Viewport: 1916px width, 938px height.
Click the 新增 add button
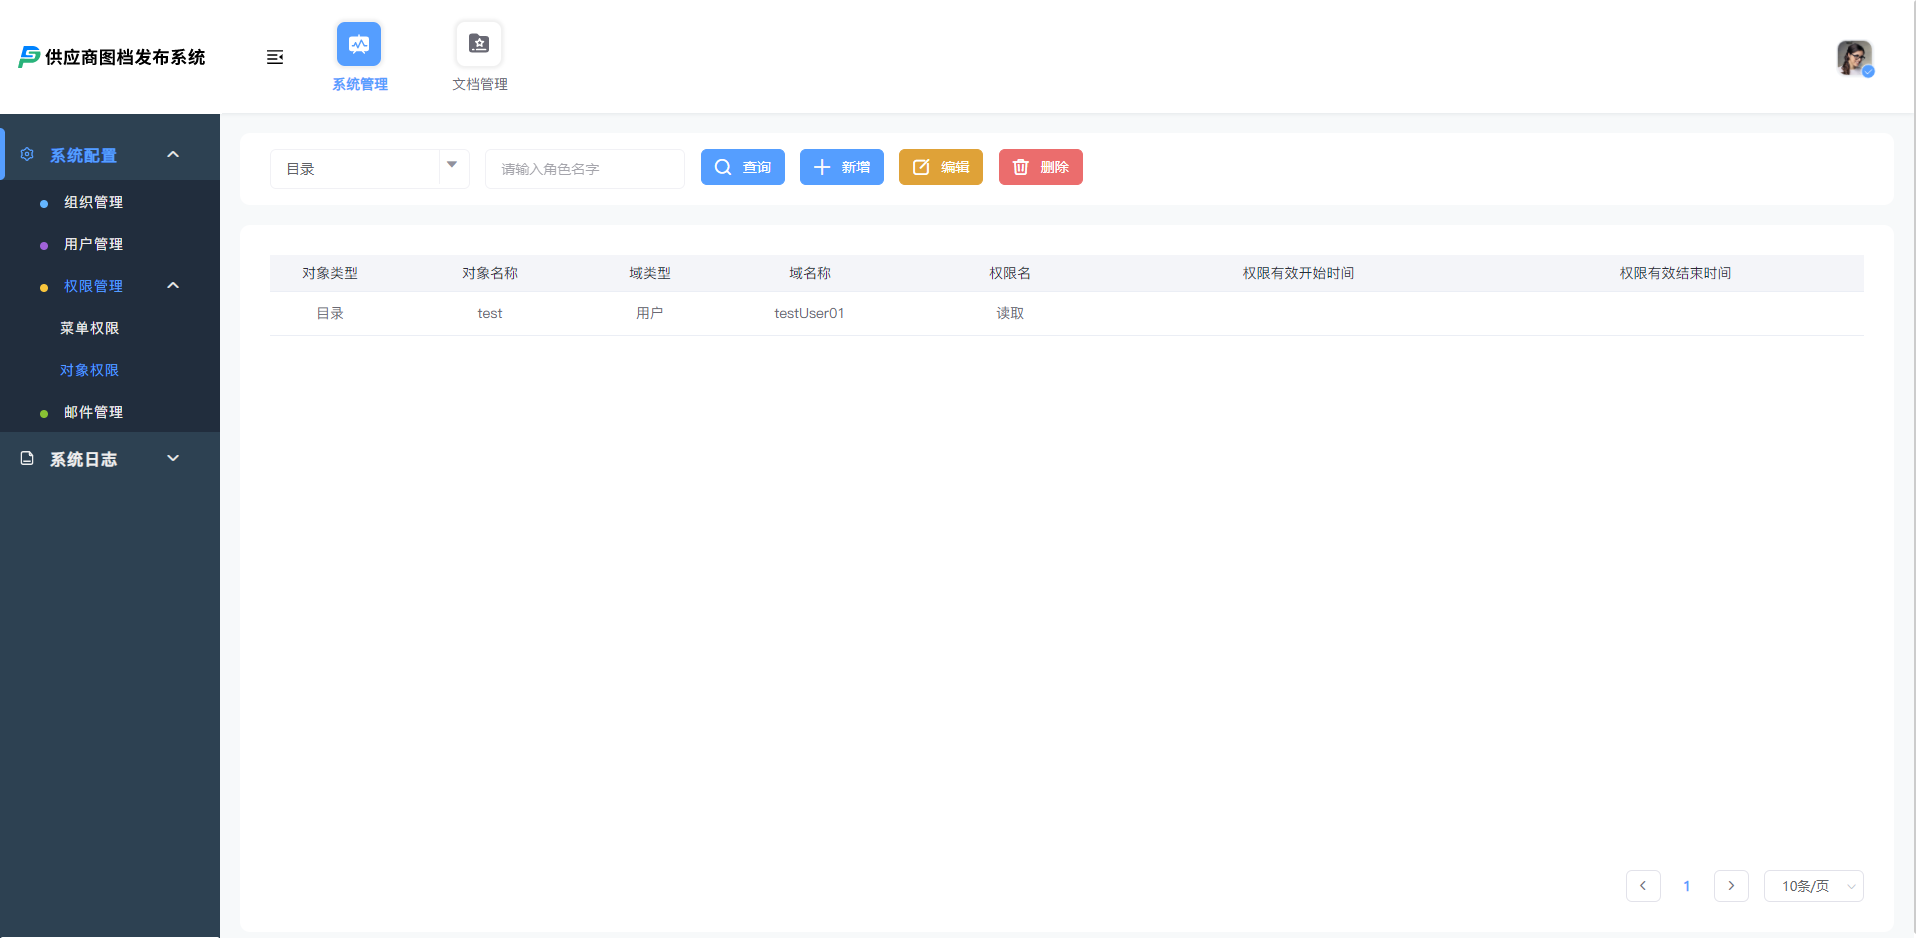841,167
